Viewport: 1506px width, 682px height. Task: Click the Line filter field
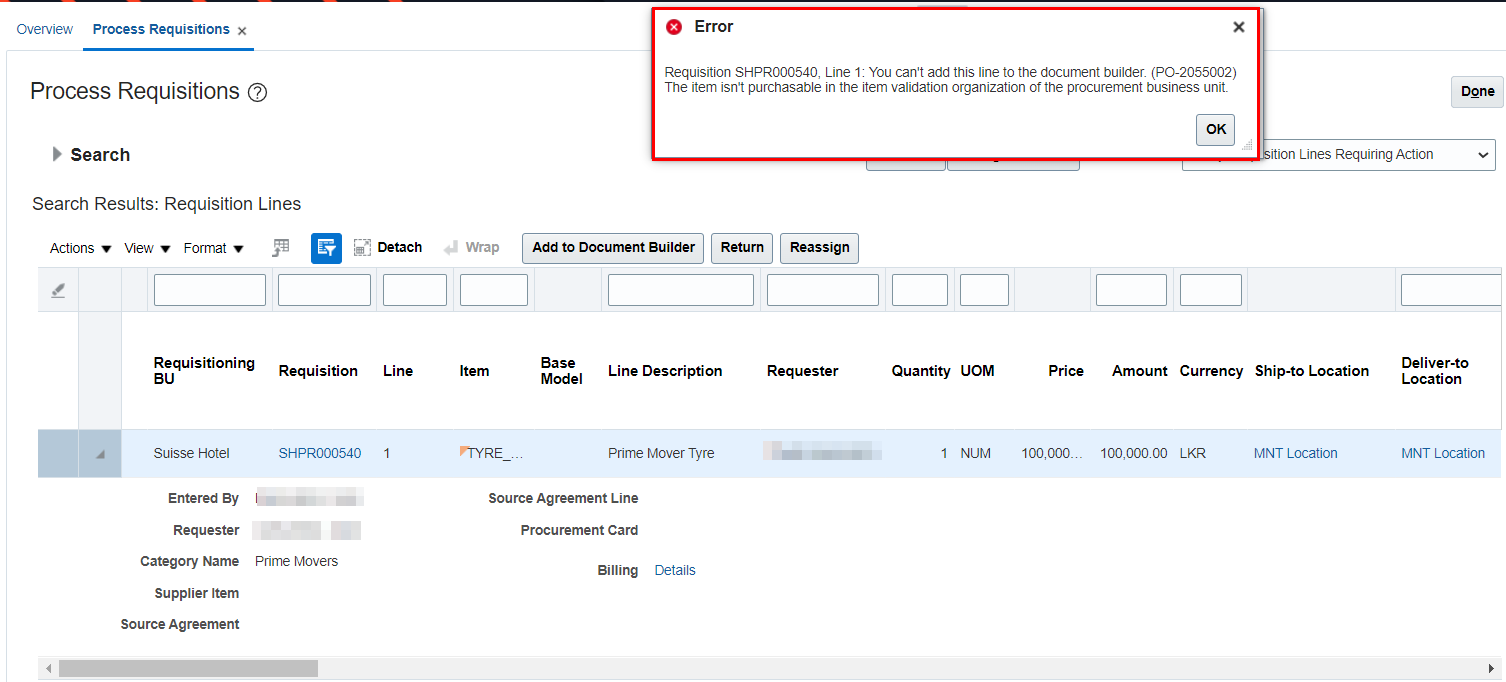pos(415,290)
